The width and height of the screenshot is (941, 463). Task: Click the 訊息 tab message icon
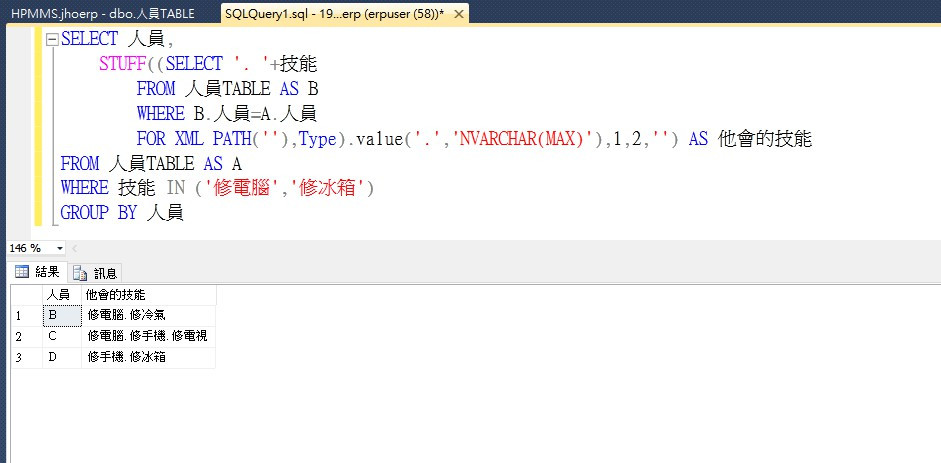click(80, 273)
